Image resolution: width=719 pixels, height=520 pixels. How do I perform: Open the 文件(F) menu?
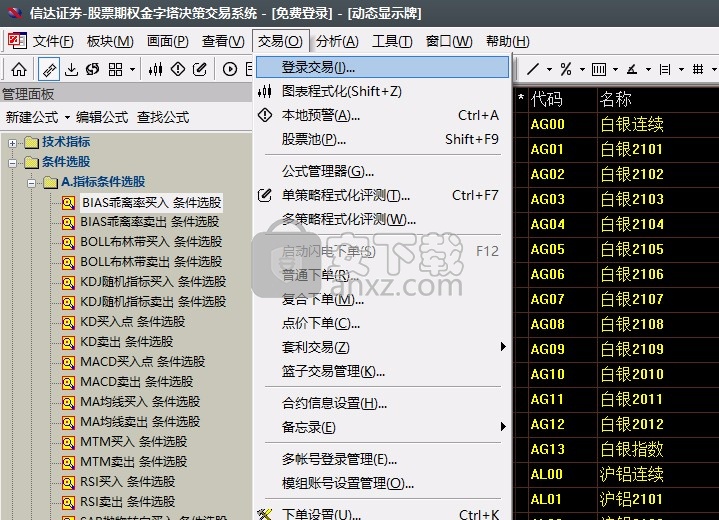[53, 41]
